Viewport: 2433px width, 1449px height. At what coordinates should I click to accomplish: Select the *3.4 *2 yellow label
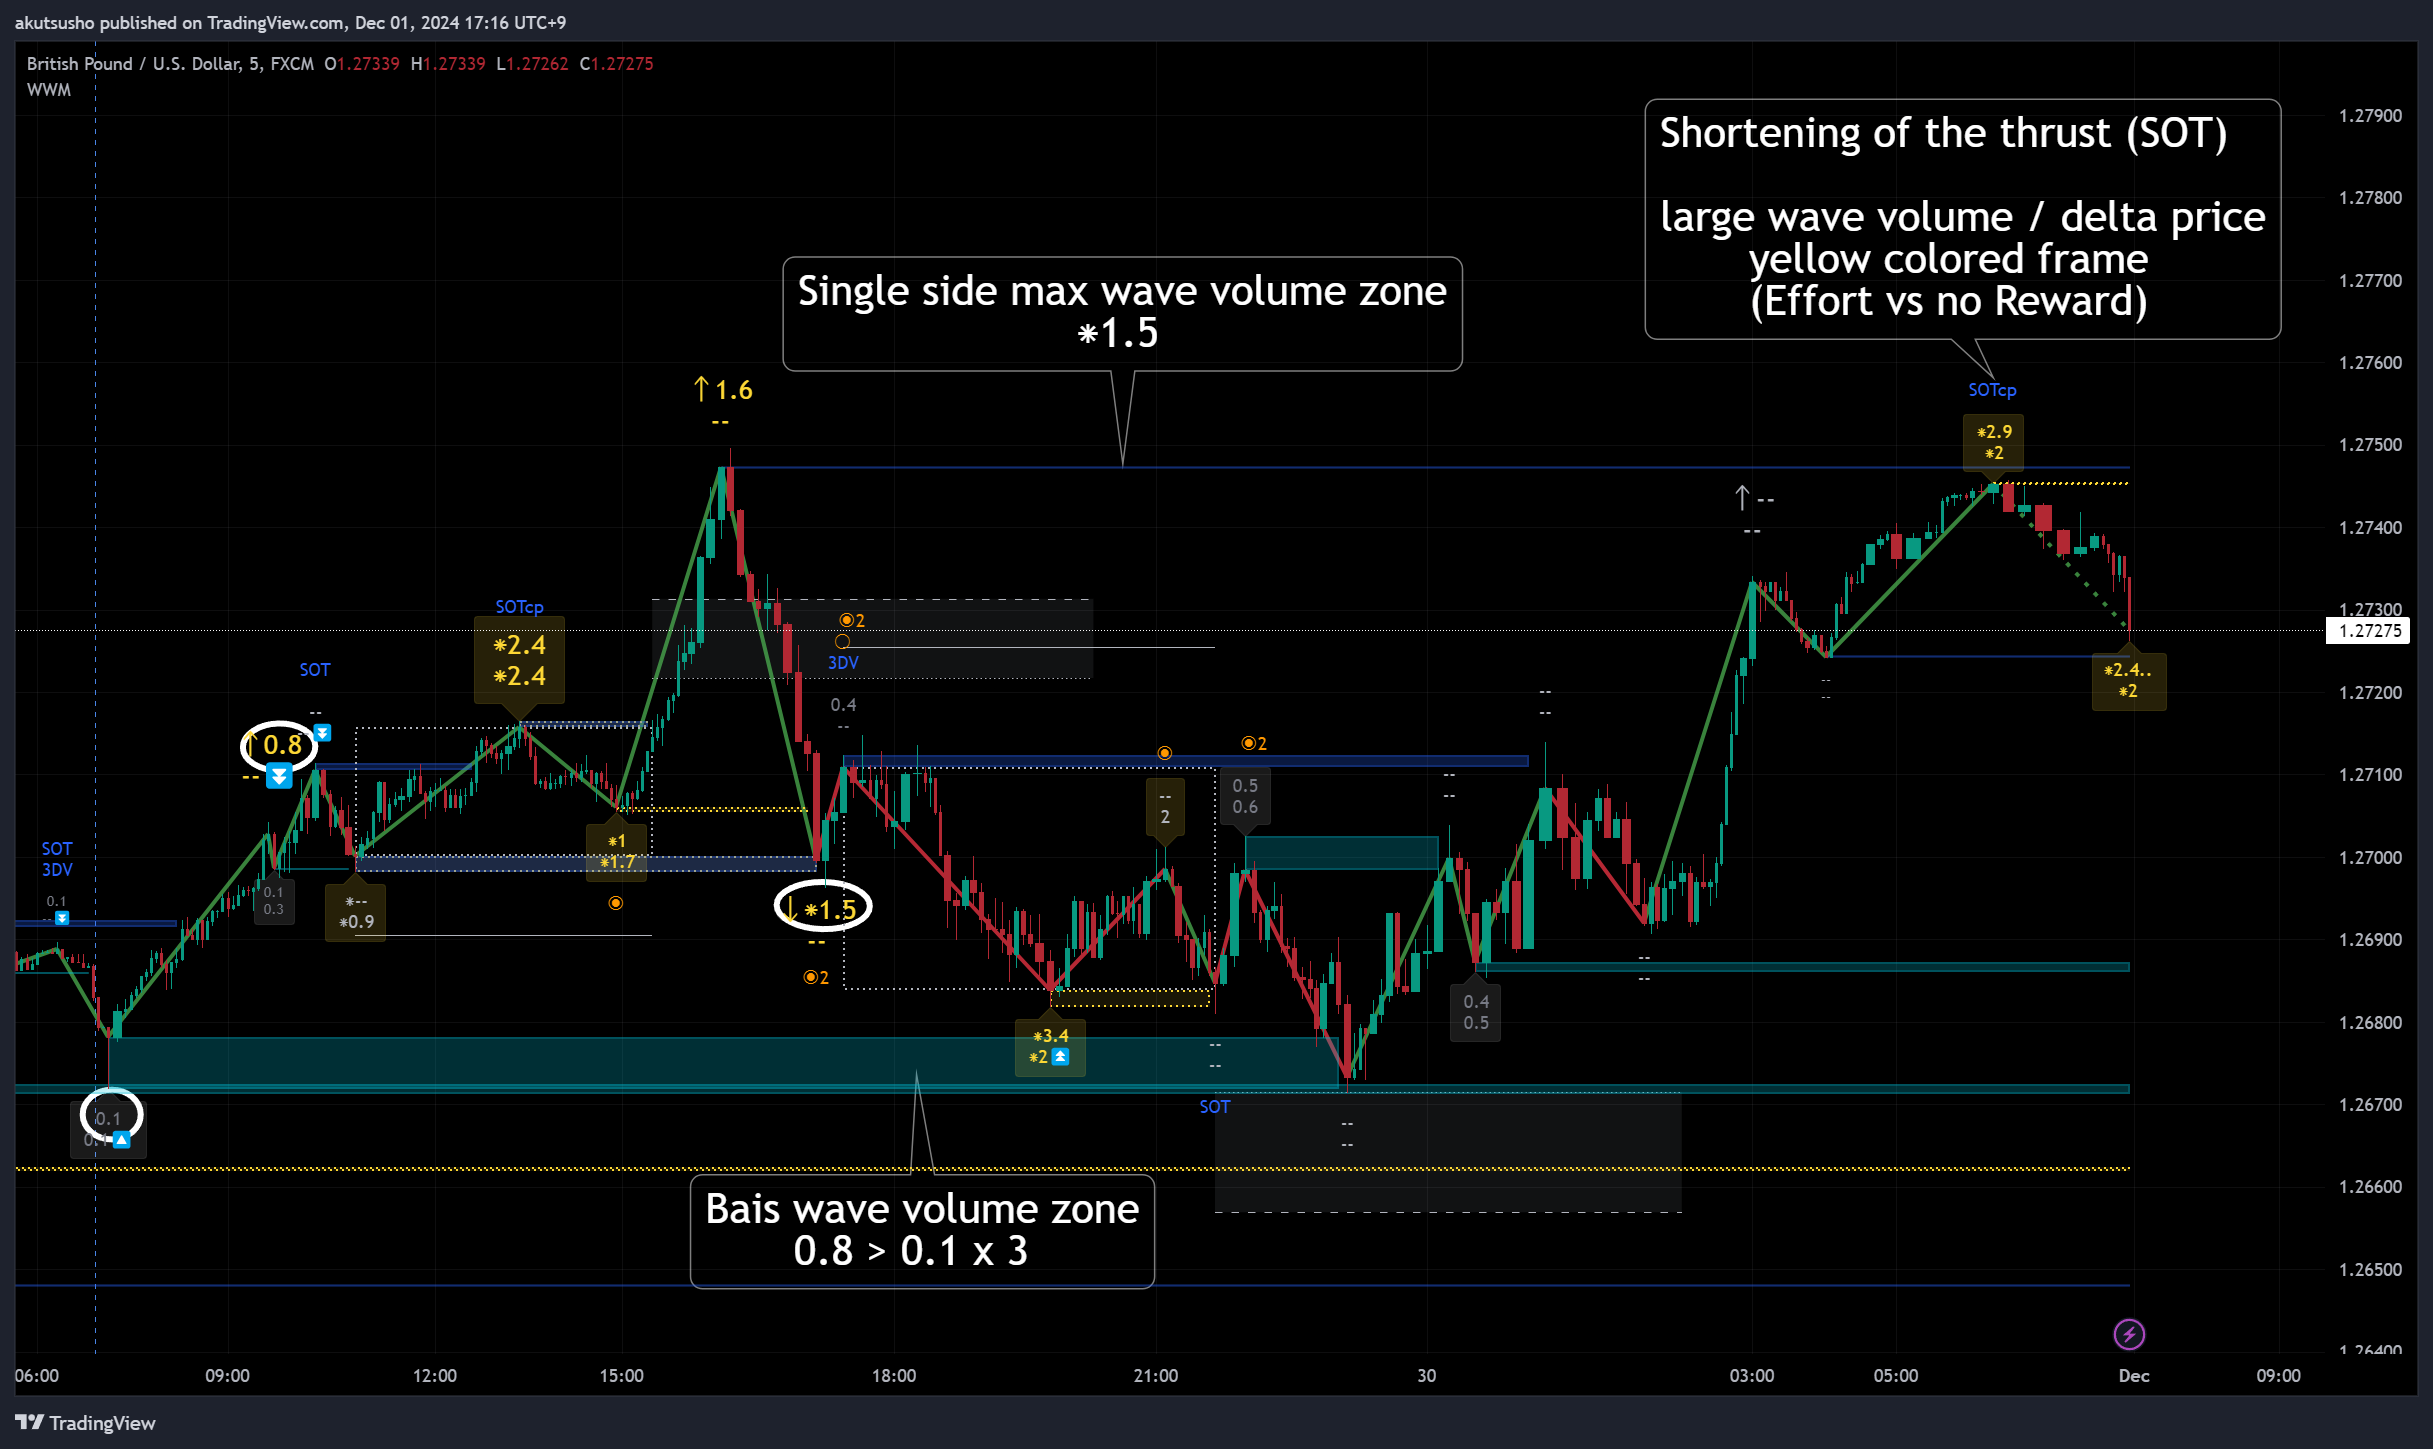1050,1046
